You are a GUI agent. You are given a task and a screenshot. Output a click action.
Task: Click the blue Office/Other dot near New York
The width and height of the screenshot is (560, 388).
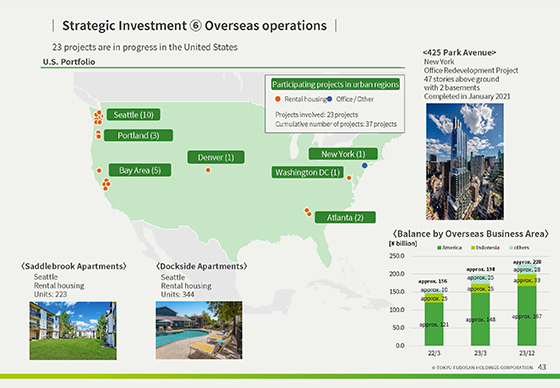[364, 165]
